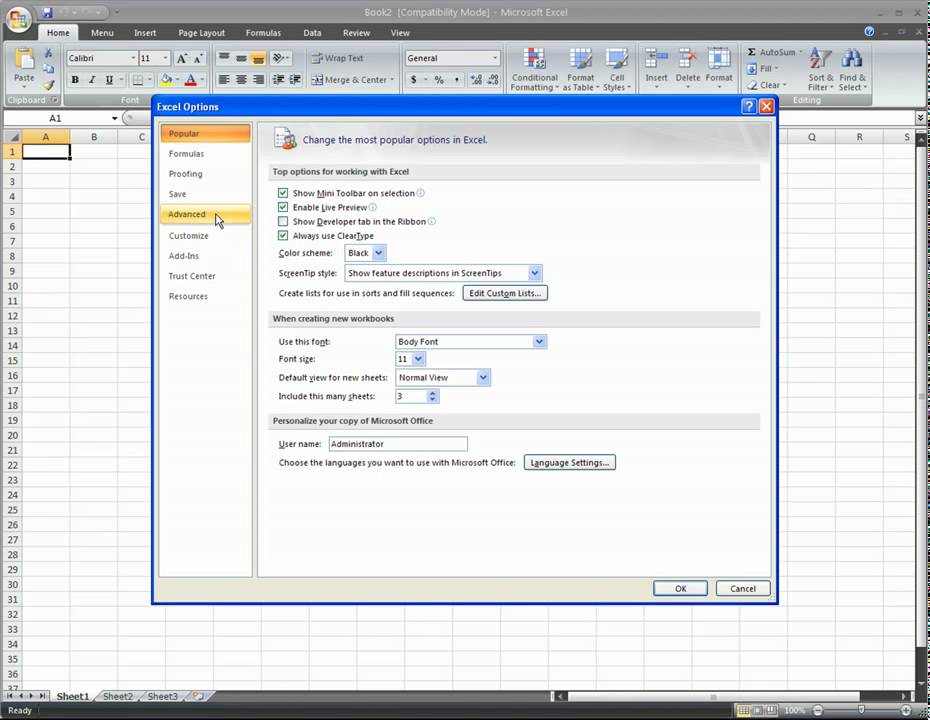Click the Wrap Text button
This screenshot has width=930, height=720.
tap(337, 58)
